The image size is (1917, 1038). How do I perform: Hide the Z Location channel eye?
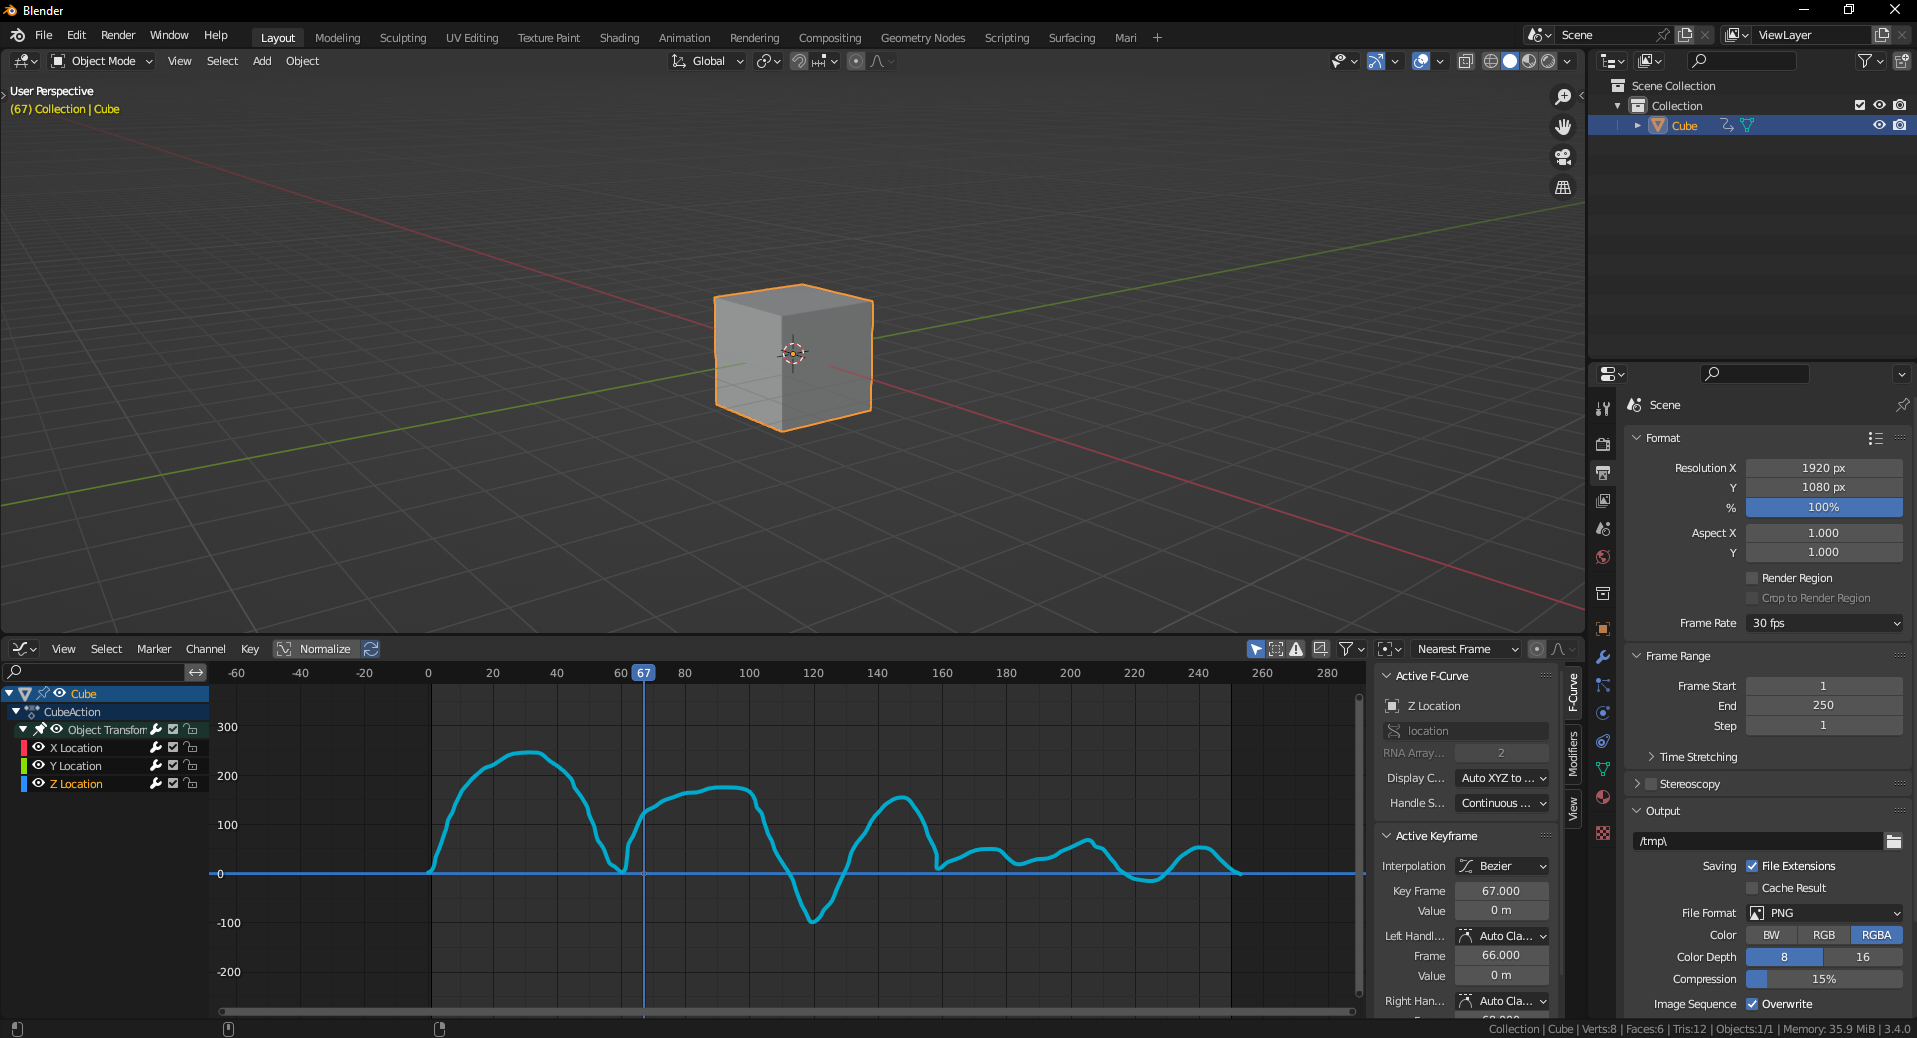pos(39,783)
